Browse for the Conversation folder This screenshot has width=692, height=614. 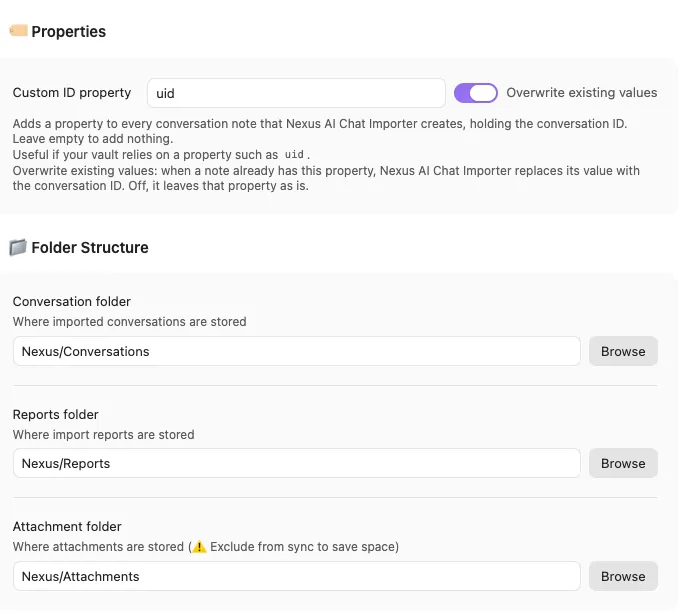[x=623, y=351]
